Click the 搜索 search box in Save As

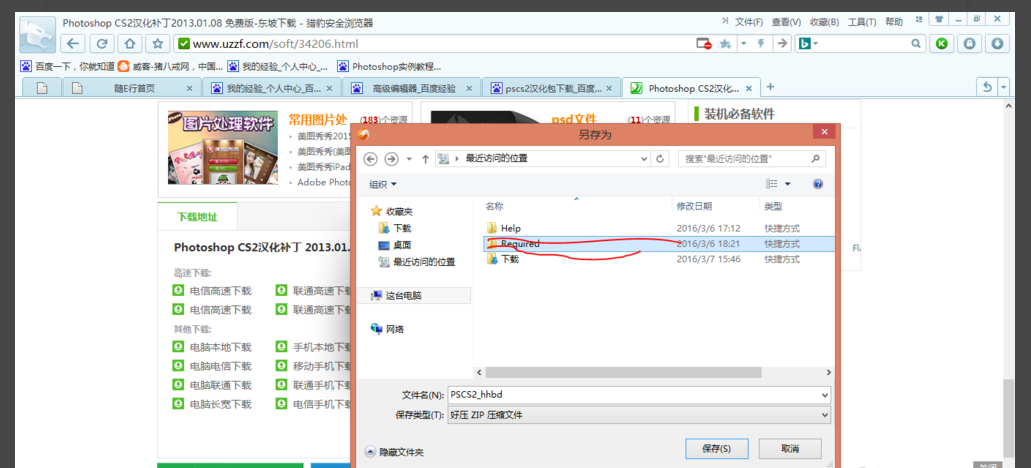pyautogui.click(x=753, y=158)
